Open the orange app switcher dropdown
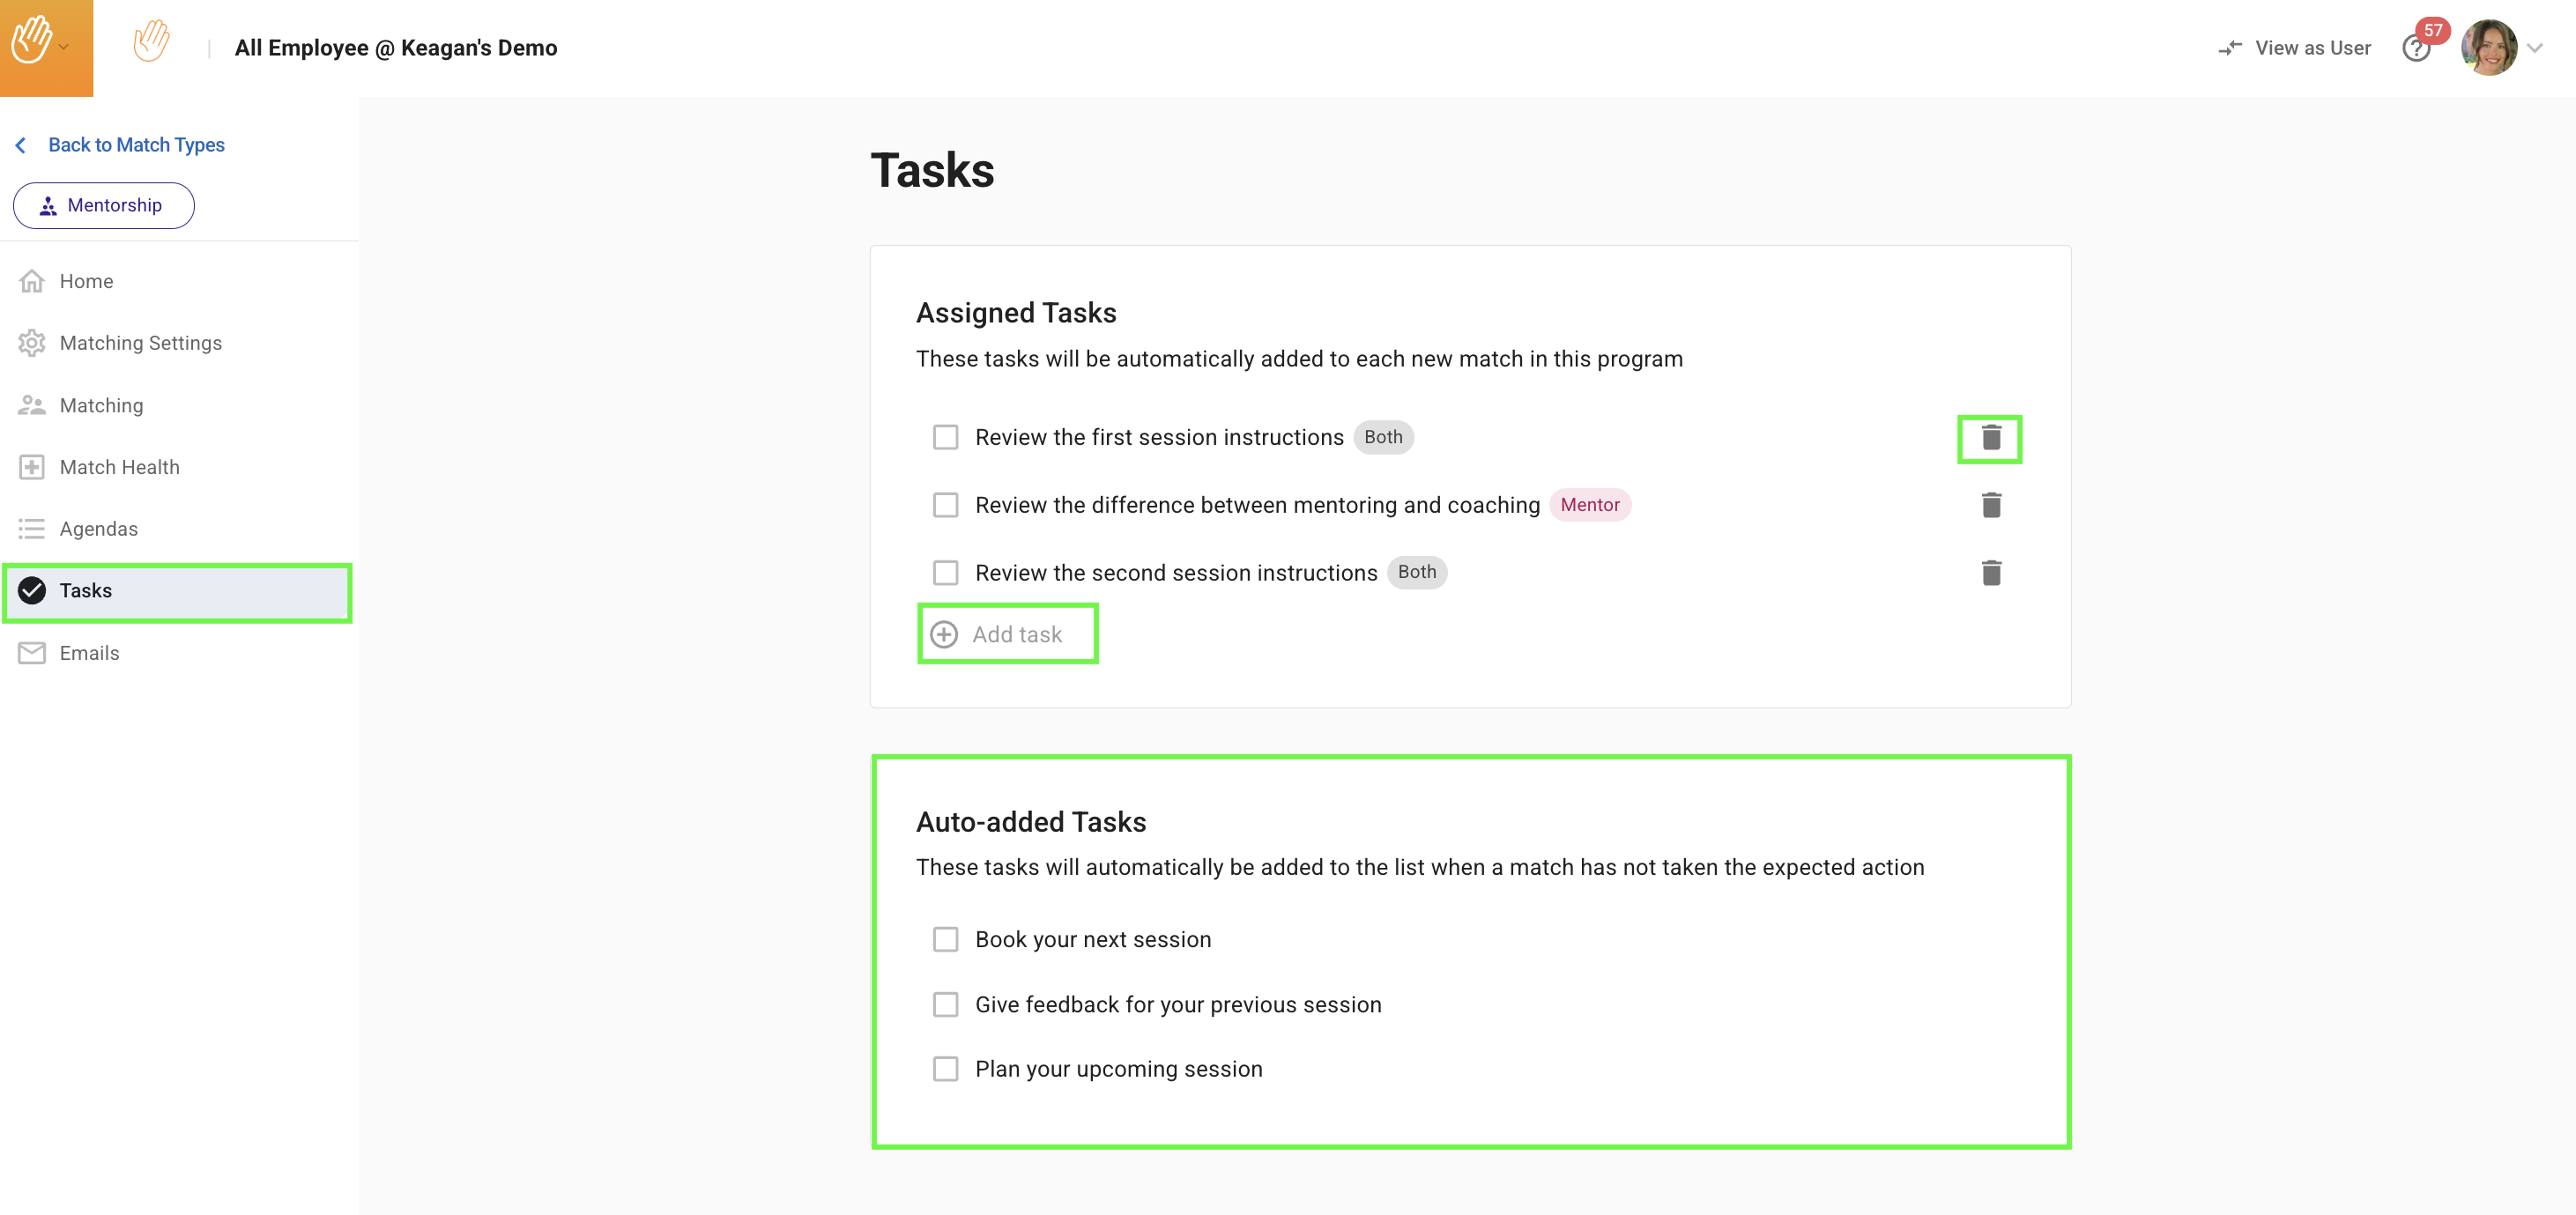Viewport: 2576px width, 1215px height. click(46, 46)
